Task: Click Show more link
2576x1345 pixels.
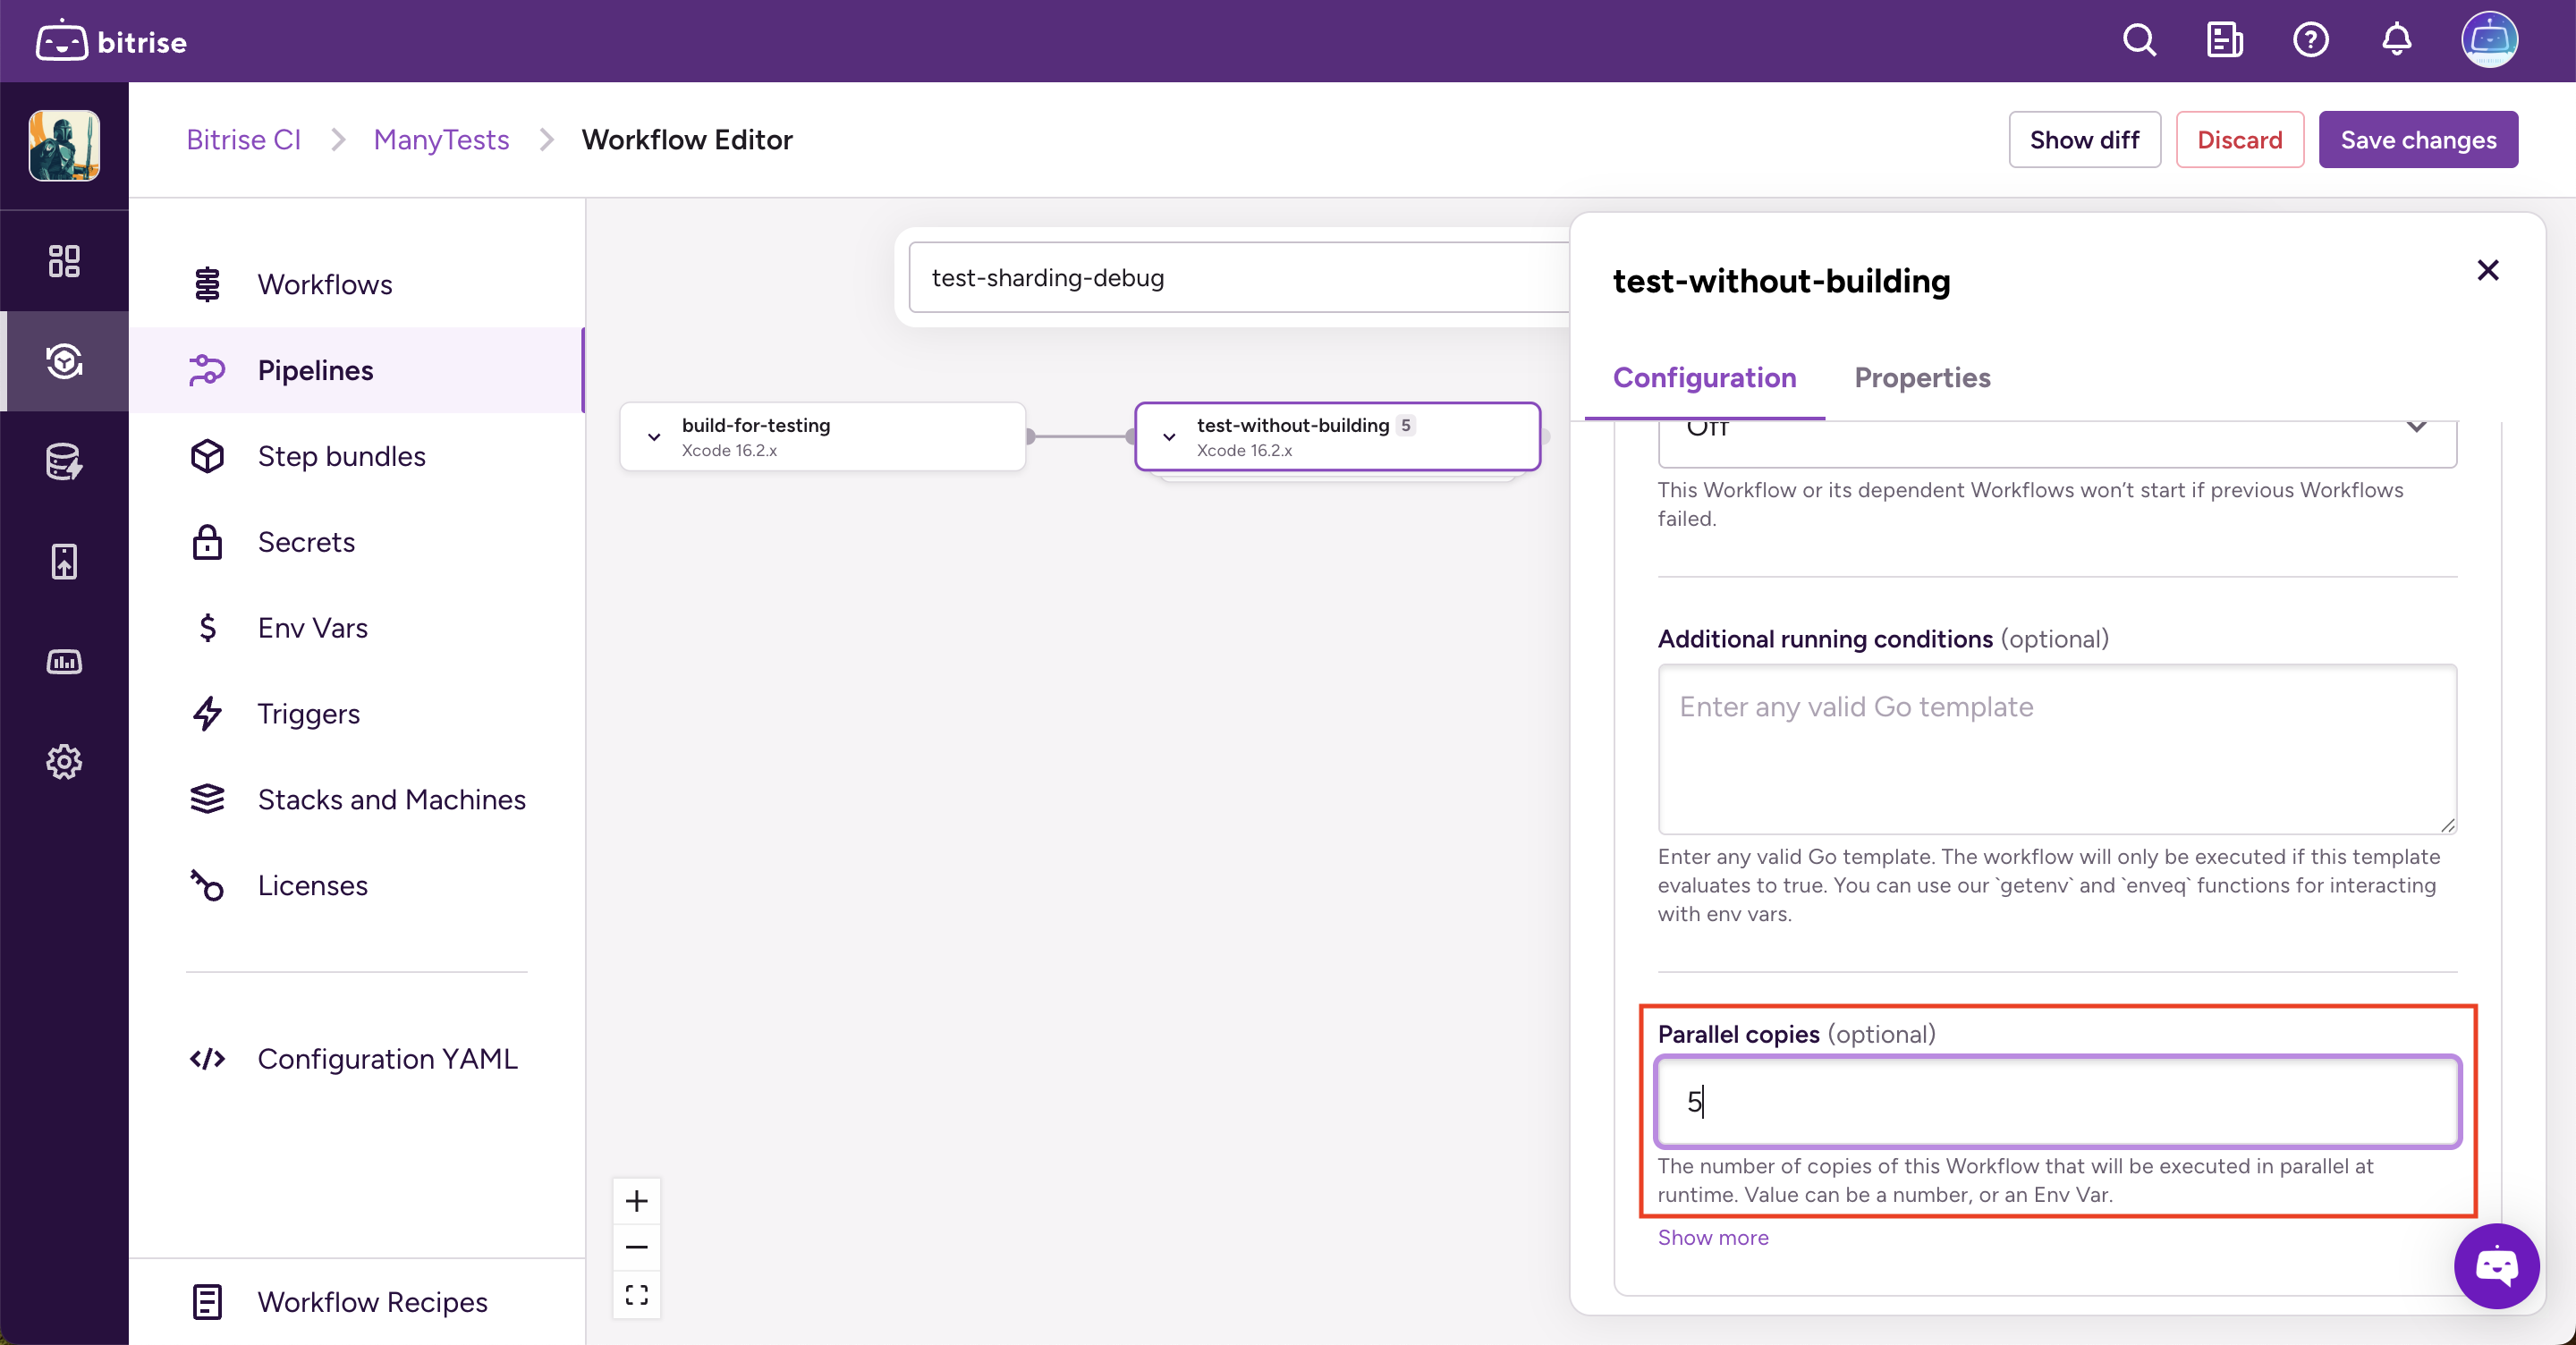Action: [1712, 1237]
